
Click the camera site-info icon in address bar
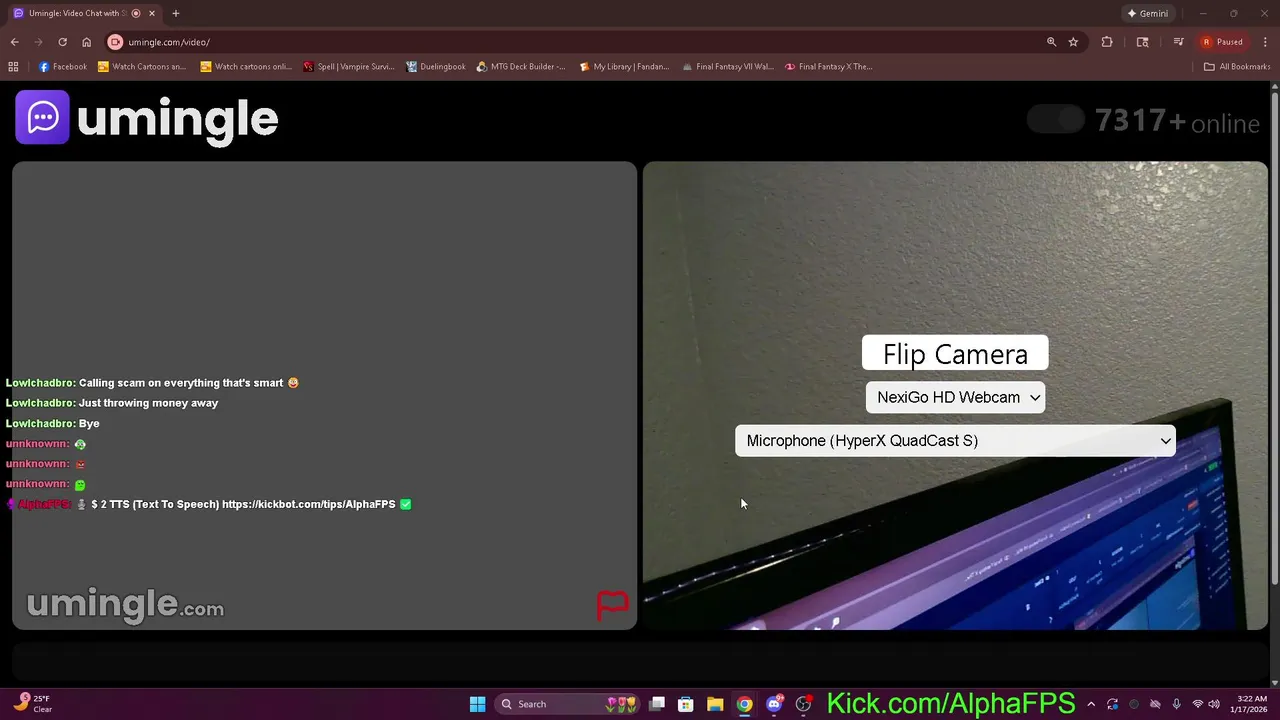pos(115,42)
